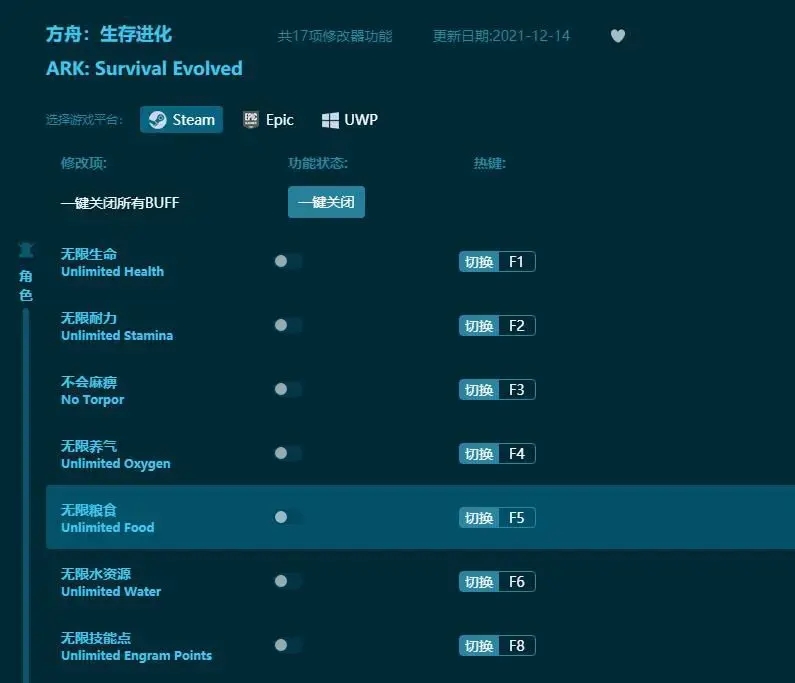Click the F5 hotkey field
The height and width of the screenshot is (683, 795).
coord(517,518)
